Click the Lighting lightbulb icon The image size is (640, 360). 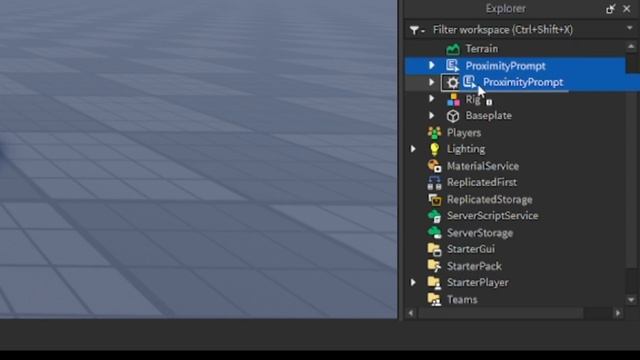pyautogui.click(x=434, y=149)
